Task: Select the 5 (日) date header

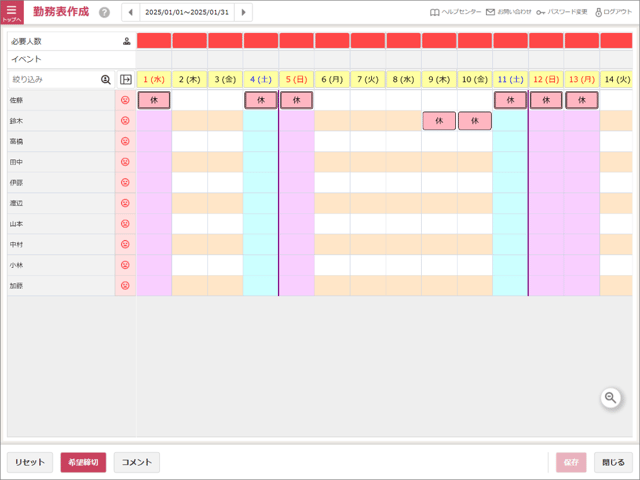Action: click(x=296, y=80)
